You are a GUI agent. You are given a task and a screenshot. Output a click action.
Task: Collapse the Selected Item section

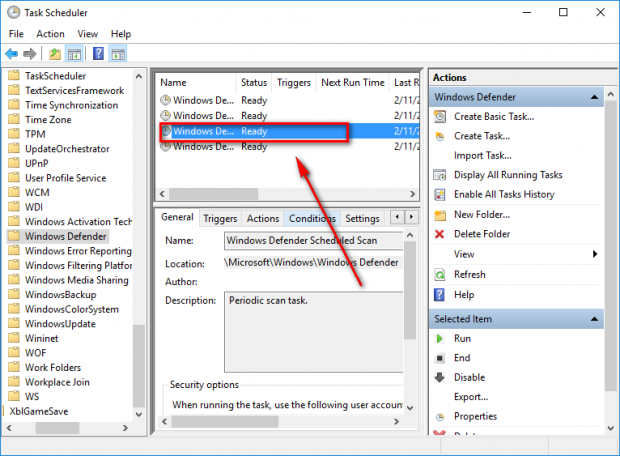click(594, 319)
